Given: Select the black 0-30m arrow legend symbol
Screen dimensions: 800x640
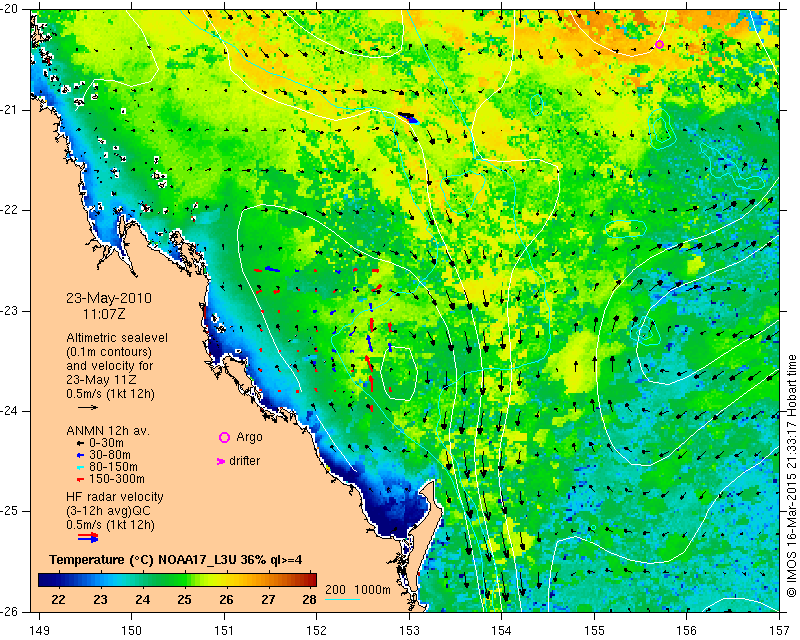Looking at the screenshot, I should [x=80, y=444].
